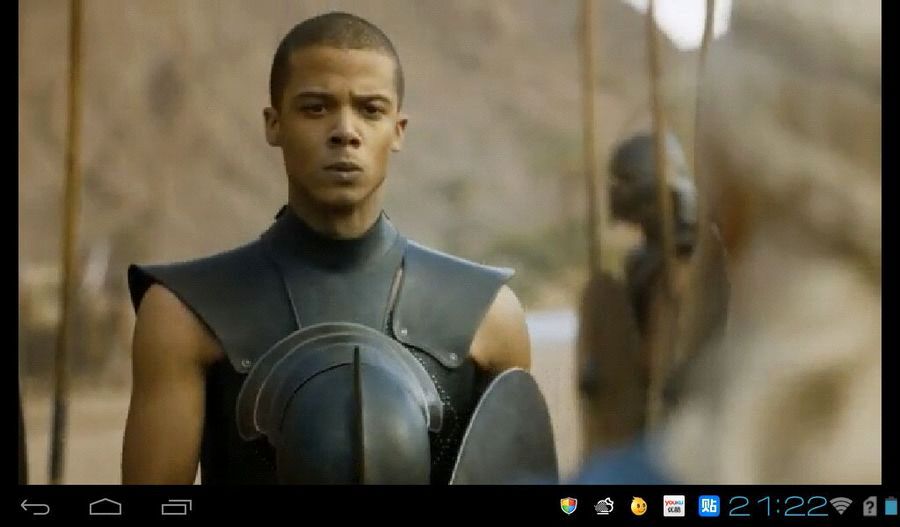Image resolution: width=900 pixels, height=527 pixels.
Task: Open the Youku app notification icon
Action: pyautogui.click(x=674, y=506)
